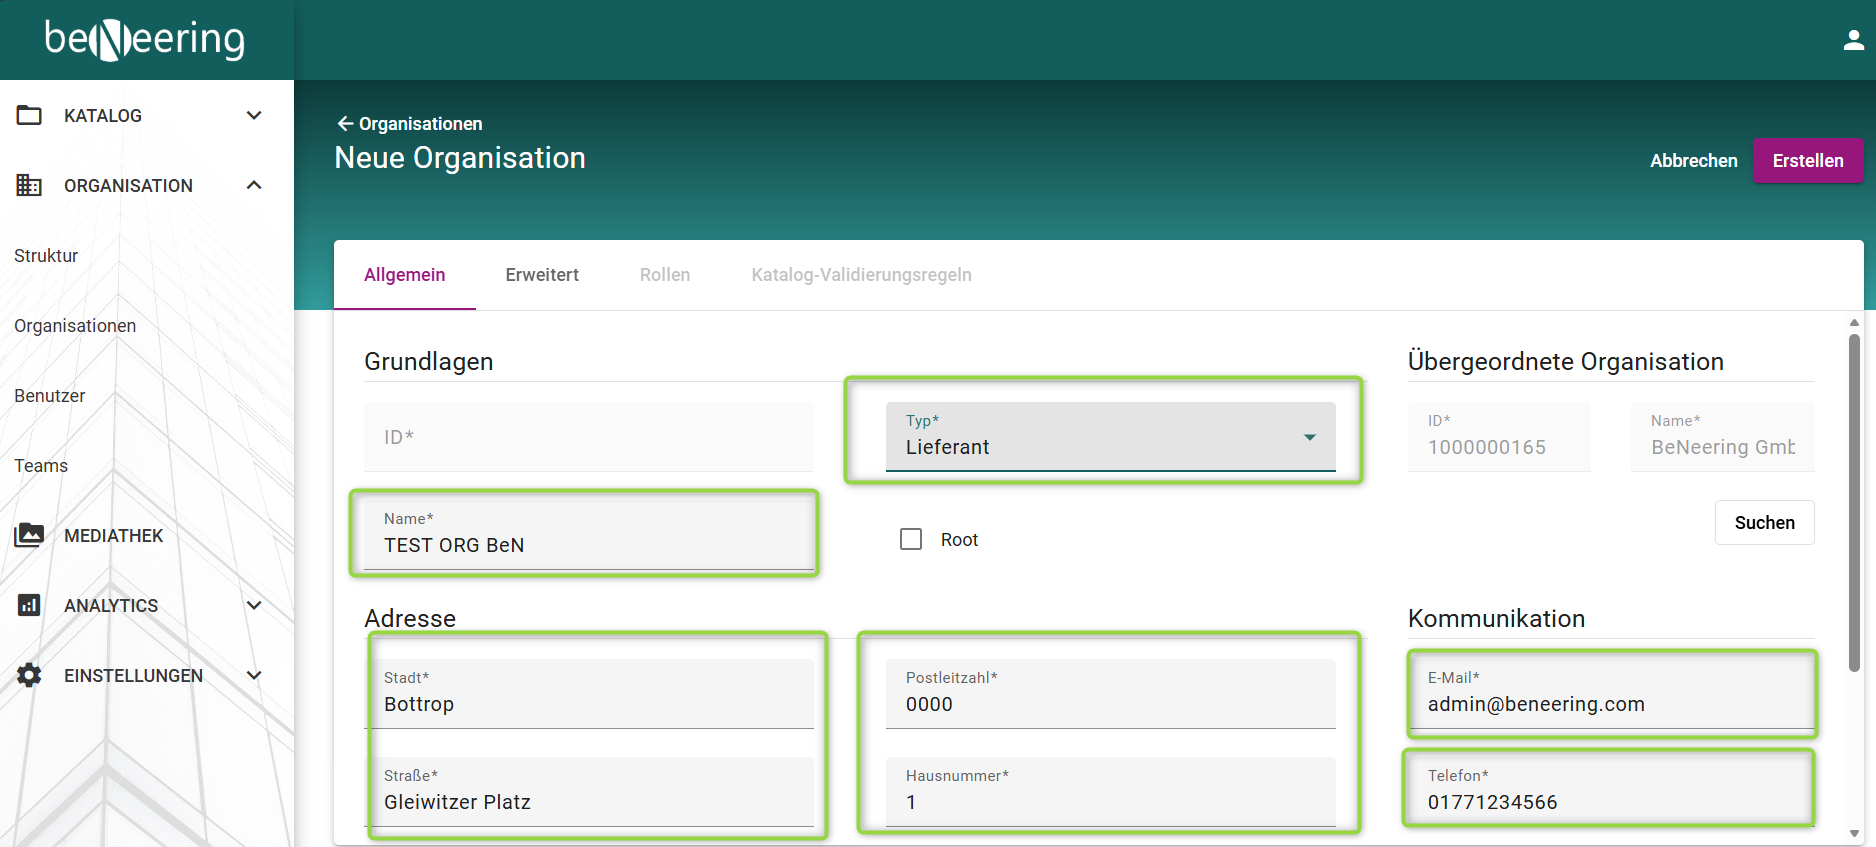The image size is (1876, 847).
Task: Click the Organisation building icon
Action: [x=29, y=186]
